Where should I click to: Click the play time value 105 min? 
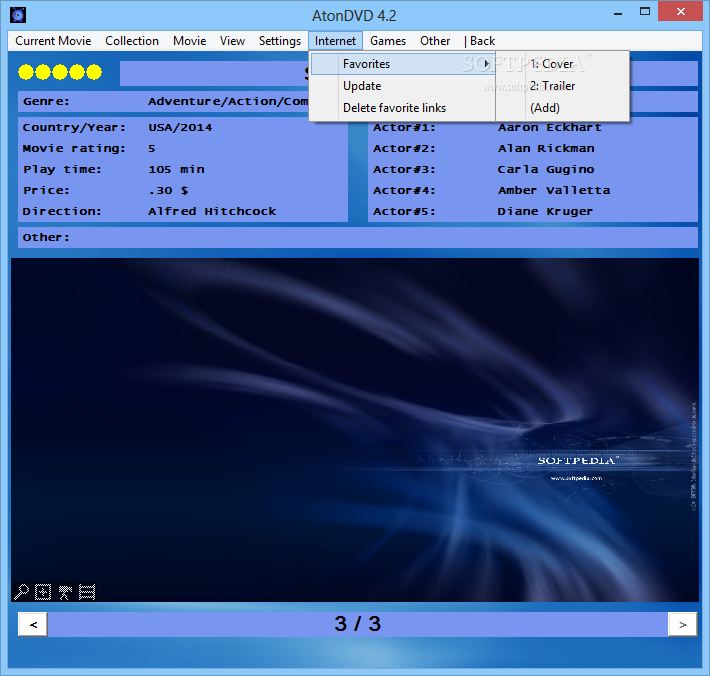tap(176, 169)
